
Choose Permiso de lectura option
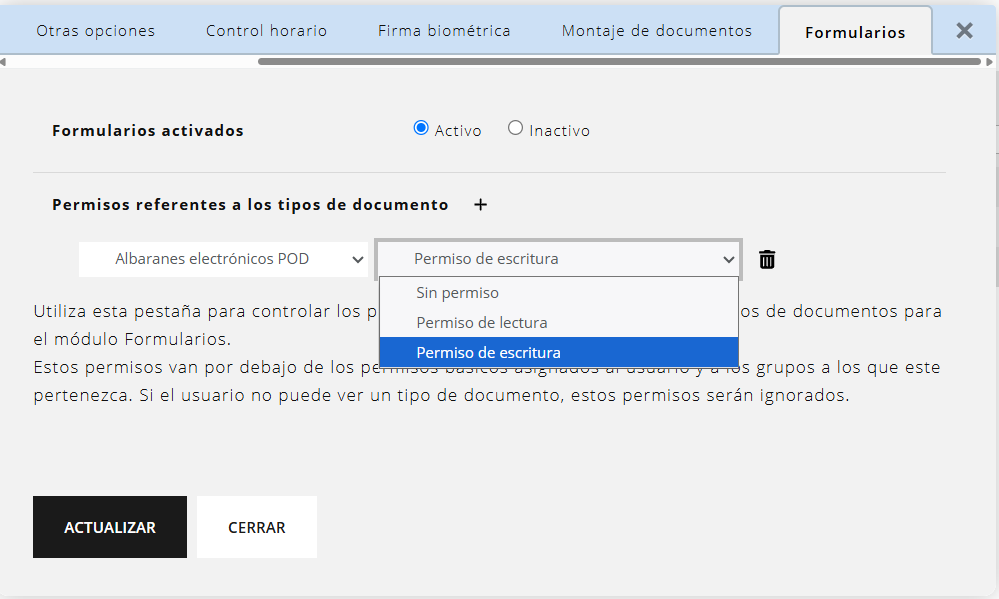481,323
